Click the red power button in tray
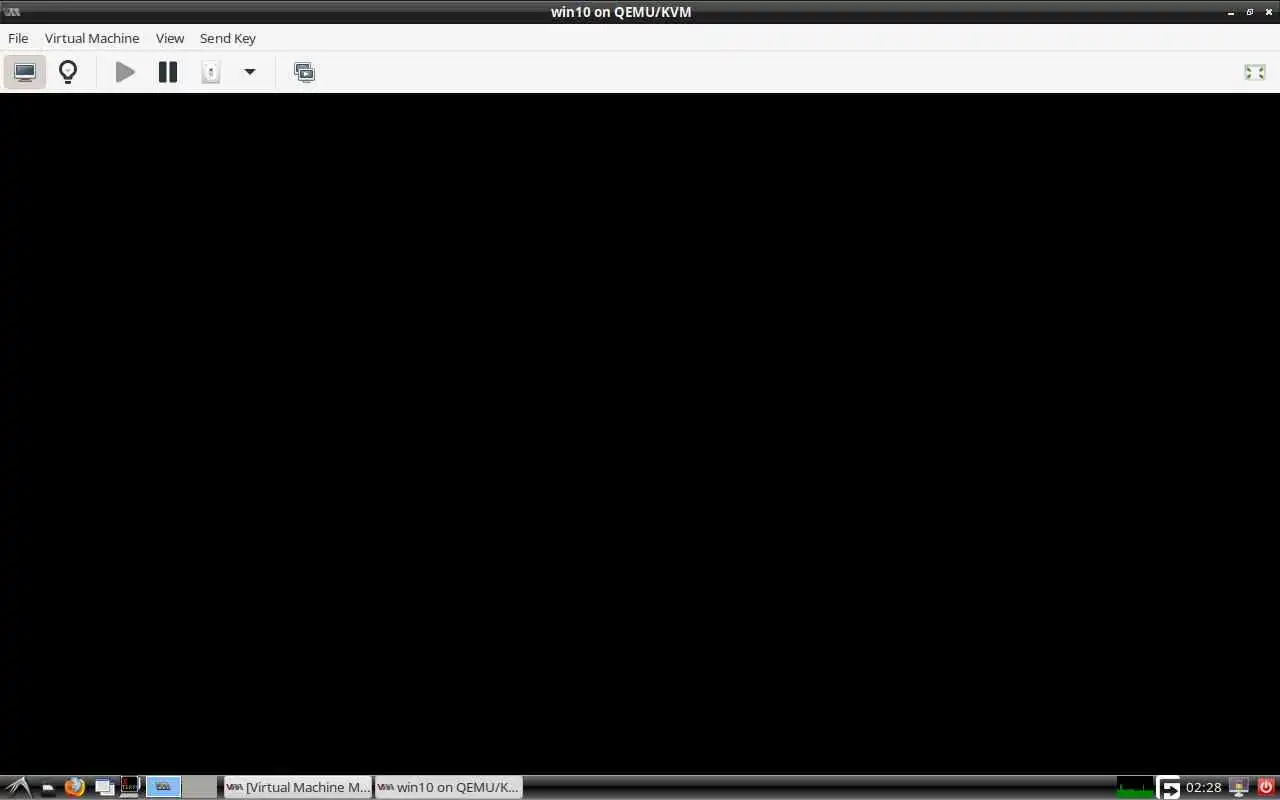1280x800 pixels. (x=1266, y=787)
